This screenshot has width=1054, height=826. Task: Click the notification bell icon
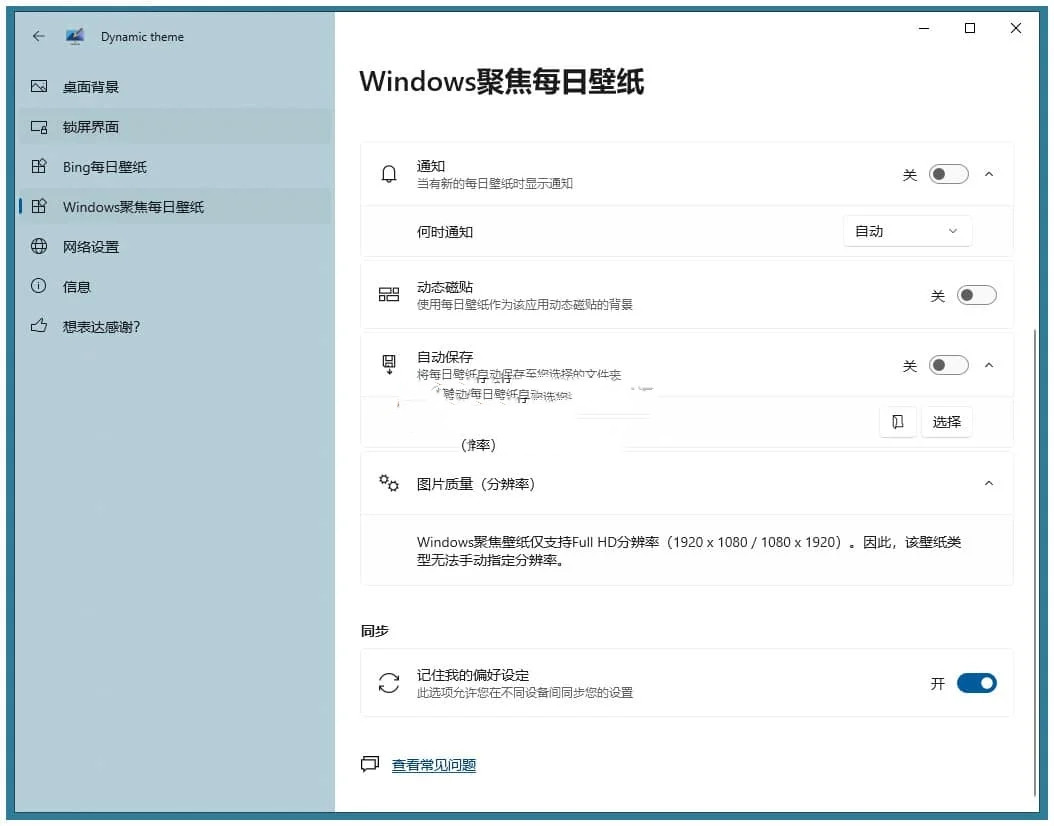click(389, 174)
